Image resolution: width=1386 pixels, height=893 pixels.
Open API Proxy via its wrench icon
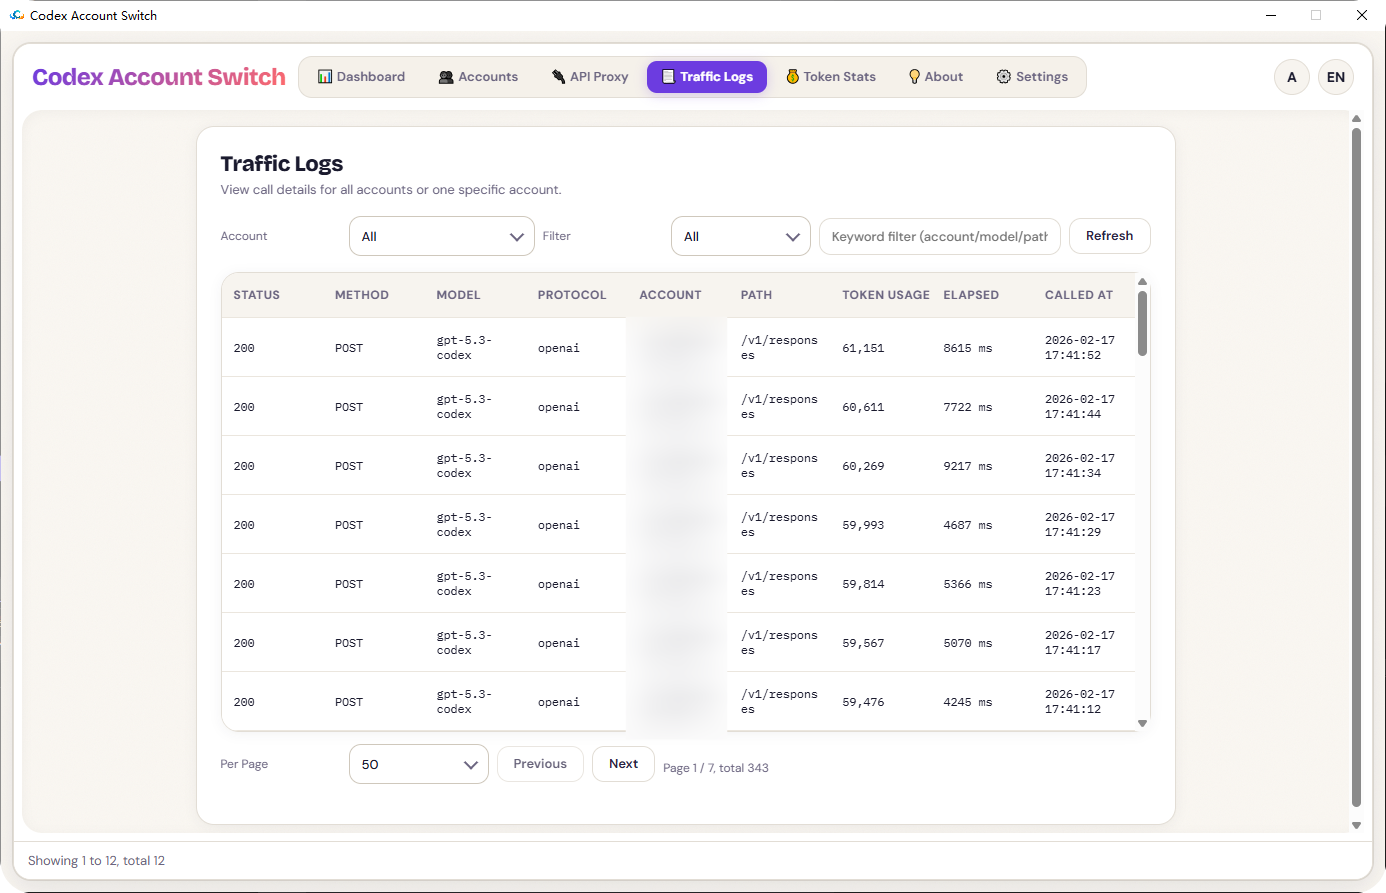click(x=556, y=76)
